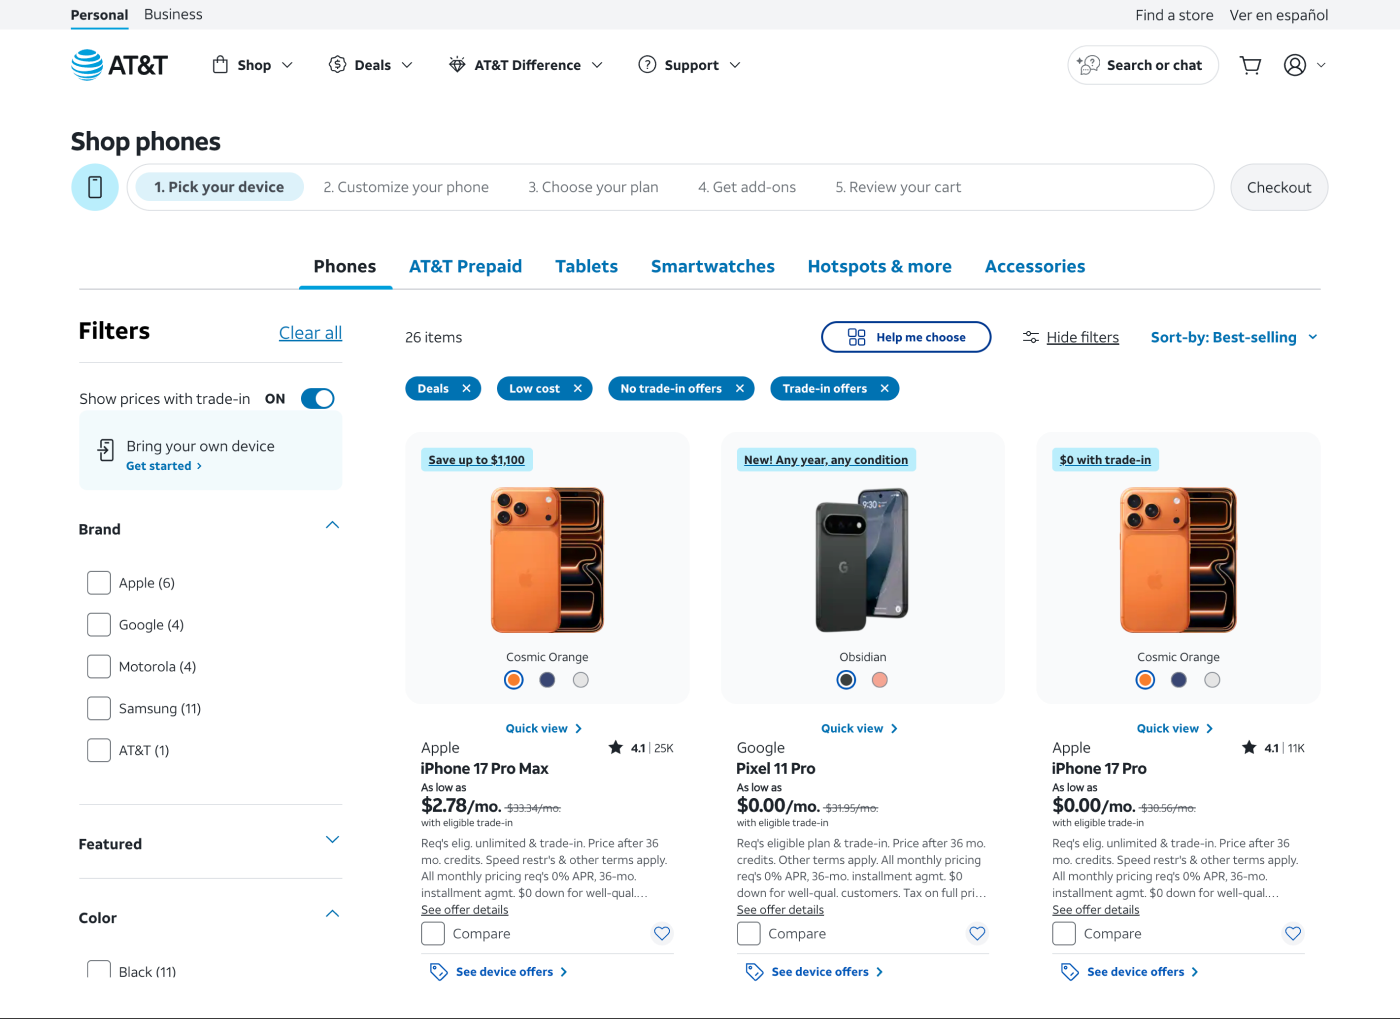1400x1019 pixels.
Task: Remove the No trade-in offers filter chip
Action: point(740,389)
